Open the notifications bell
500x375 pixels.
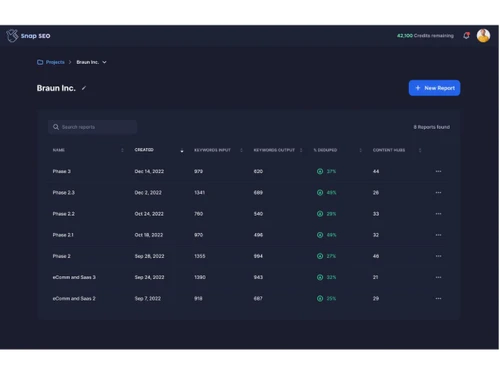(x=466, y=35)
